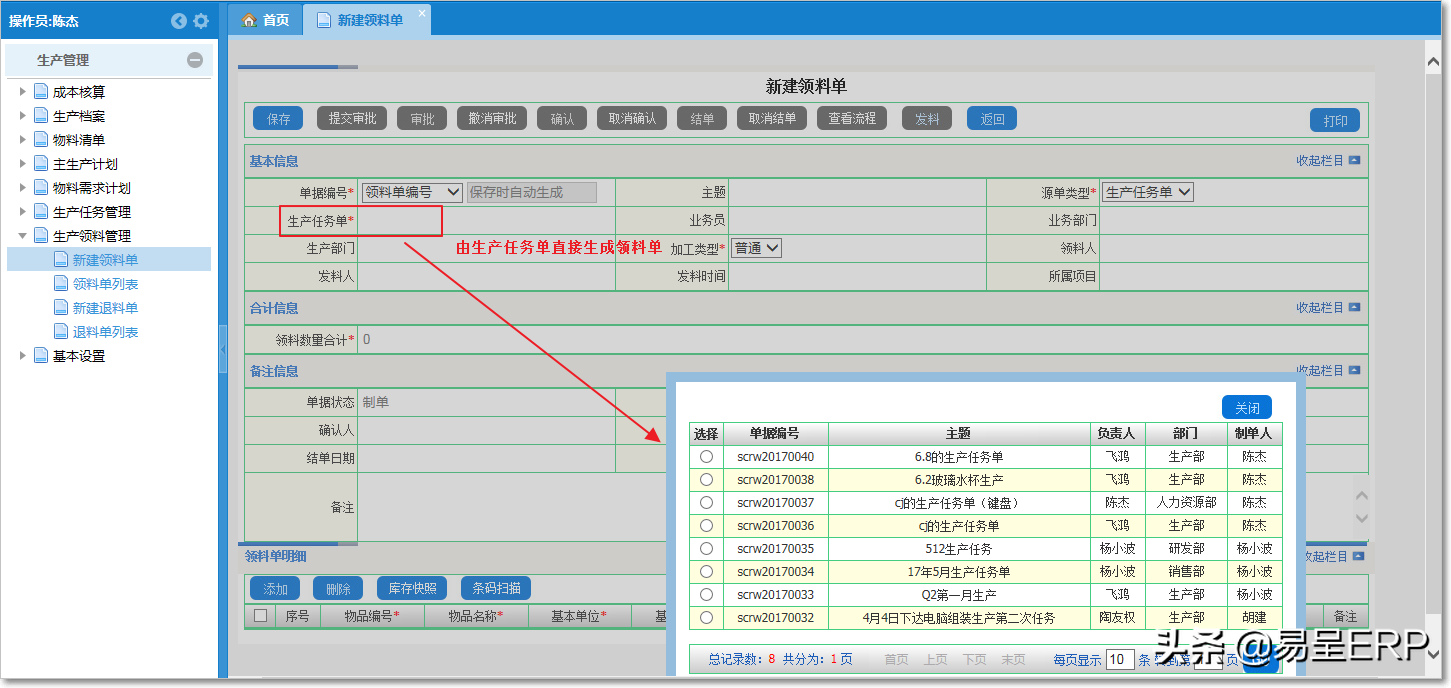The height and width of the screenshot is (688, 1451).
Task: Open 领料单列表 in the sidebar
Action: click(x=105, y=284)
